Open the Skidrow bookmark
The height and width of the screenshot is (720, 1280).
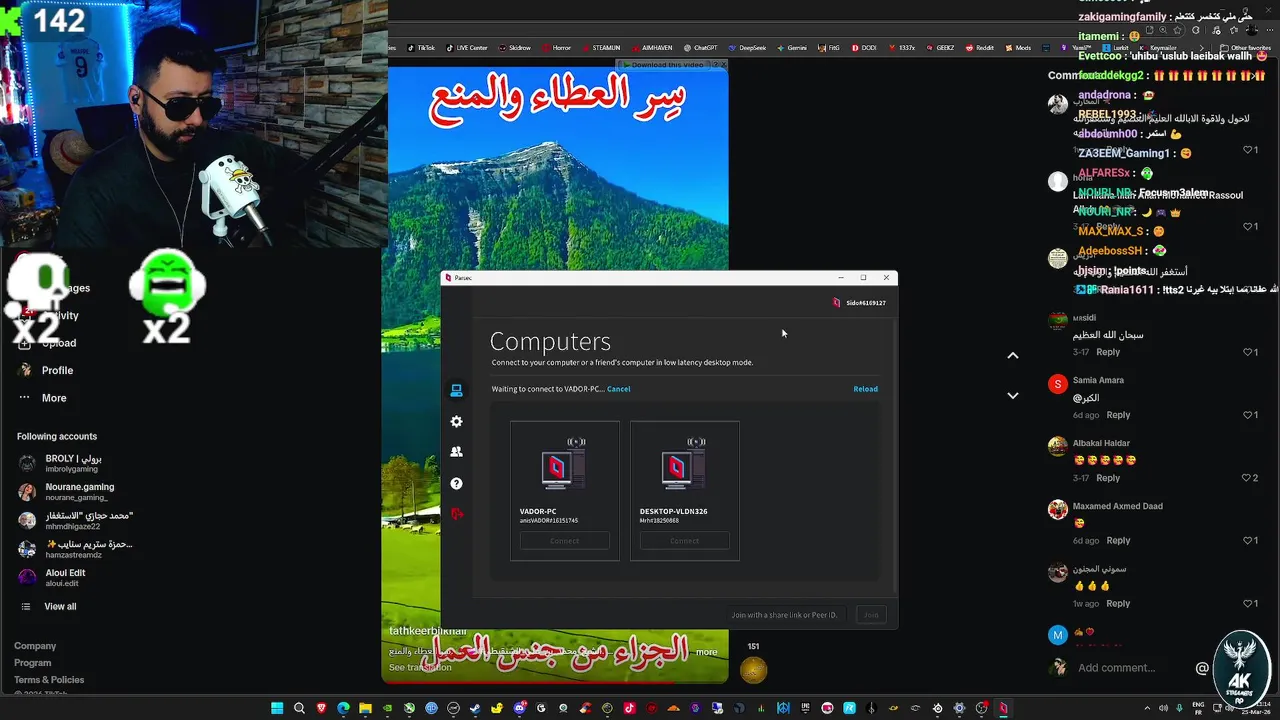tap(514, 48)
